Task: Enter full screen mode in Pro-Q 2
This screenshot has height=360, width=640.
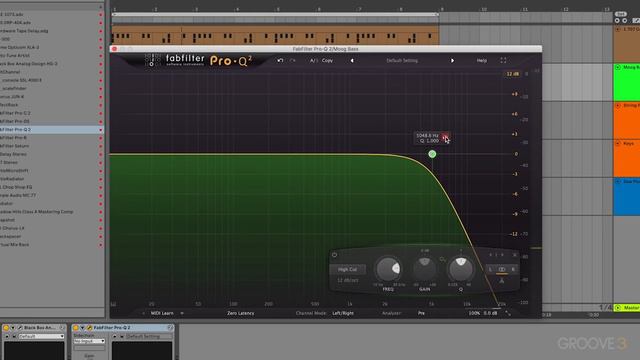Action: point(503,60)
